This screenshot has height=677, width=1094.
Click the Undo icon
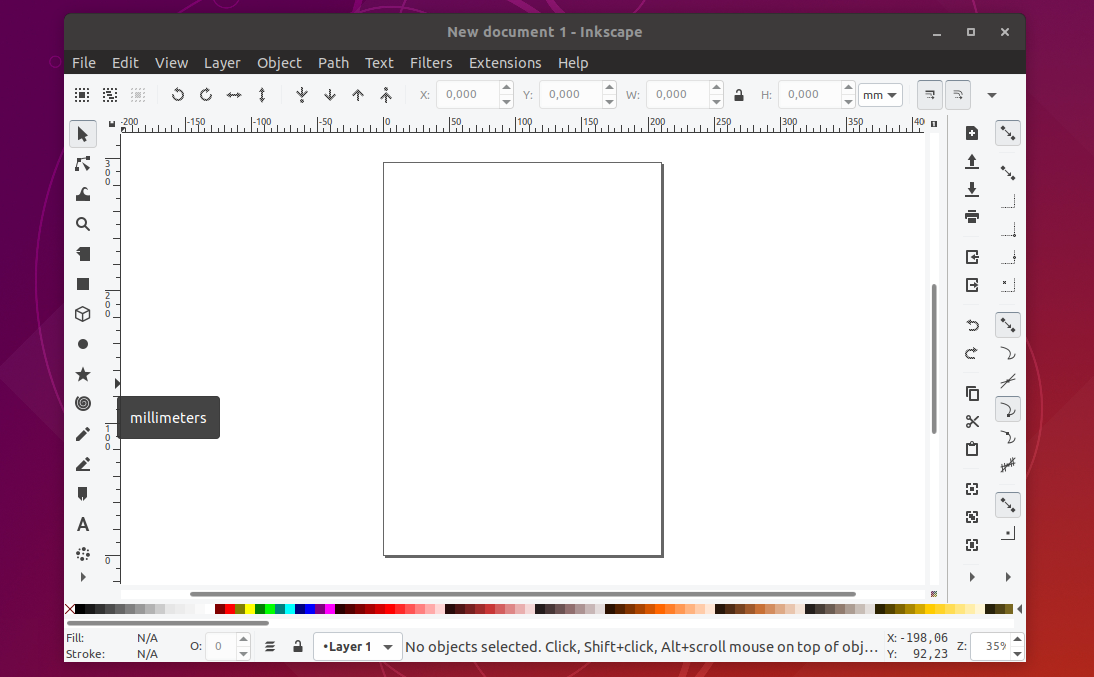click(972, 325)
